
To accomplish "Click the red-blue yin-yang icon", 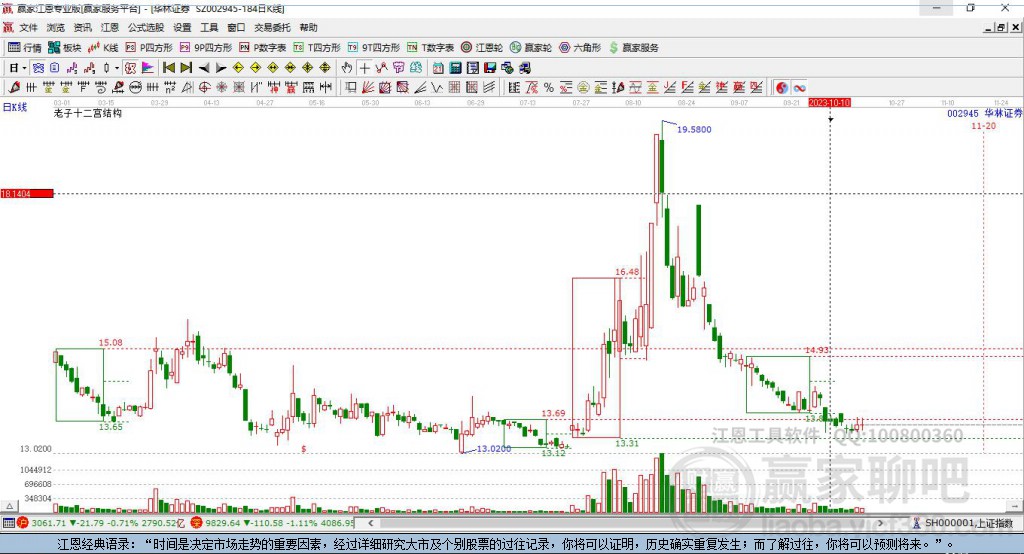I will 782,88.
